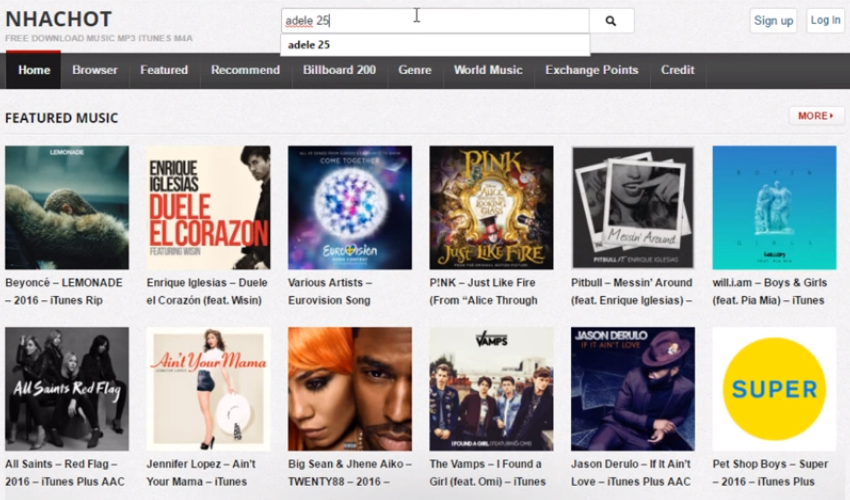Open the Sign up page
The width and height of the screenshot is (850, 500).
tap(773, 21)
